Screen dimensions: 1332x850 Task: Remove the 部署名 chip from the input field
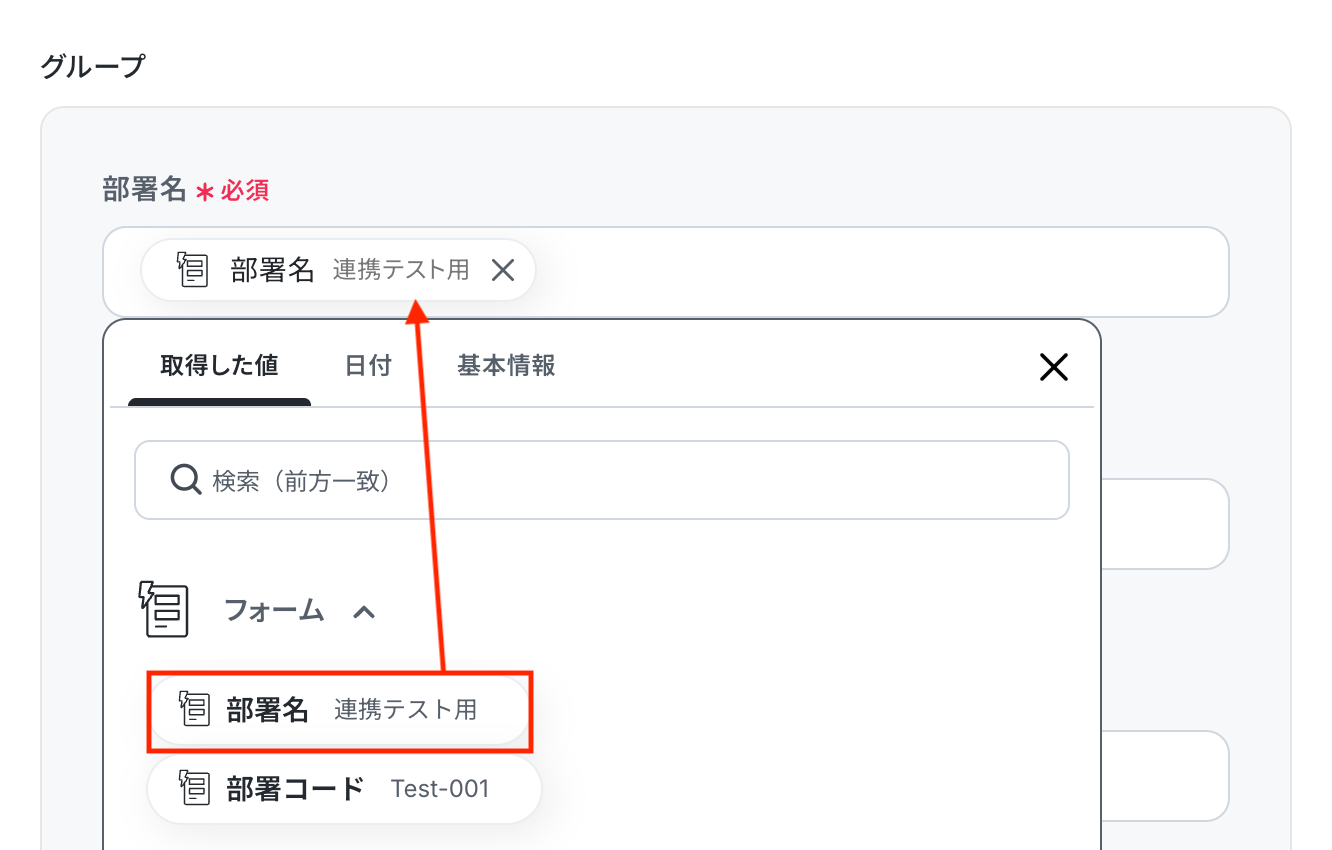(x=503, y=270)
